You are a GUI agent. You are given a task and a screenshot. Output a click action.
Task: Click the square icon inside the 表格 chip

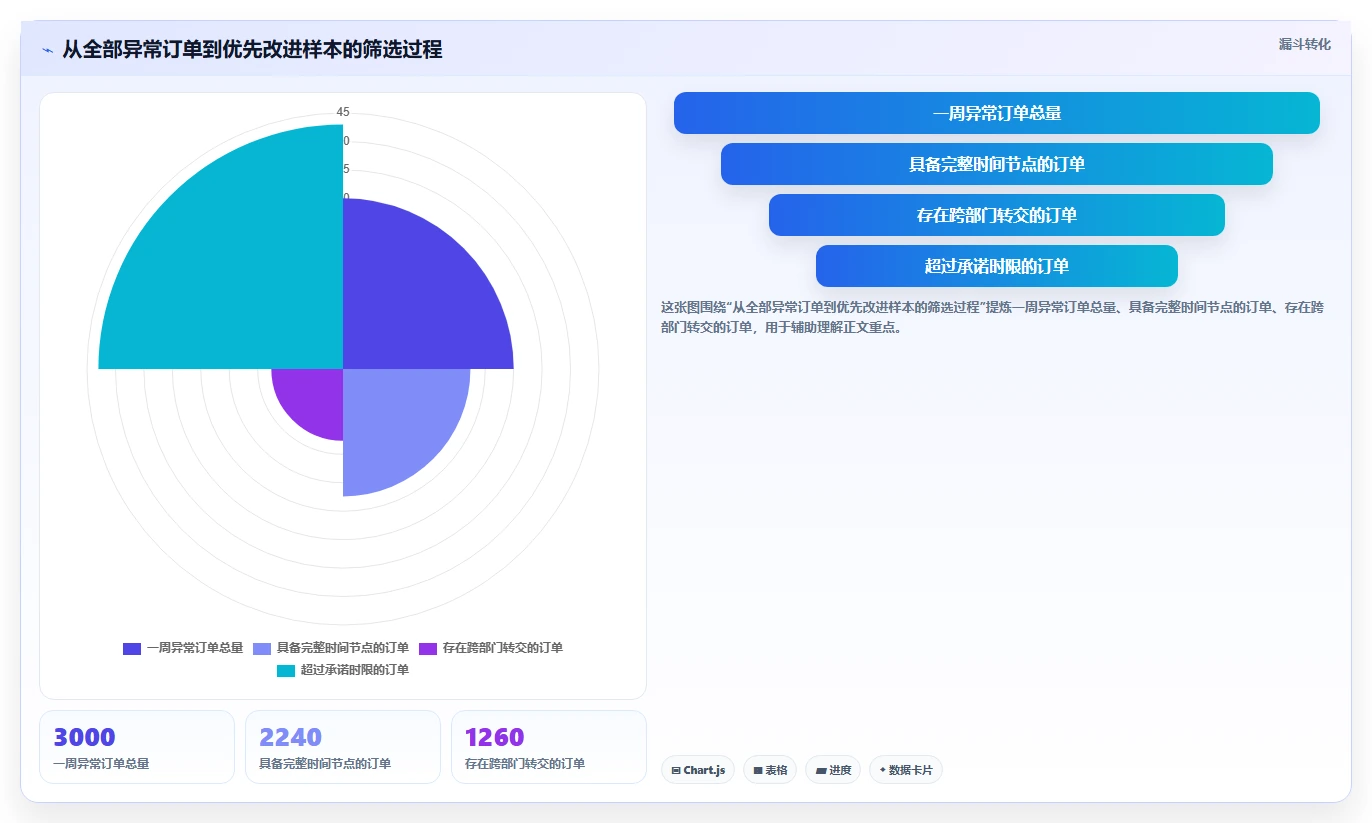pos(758,770)
